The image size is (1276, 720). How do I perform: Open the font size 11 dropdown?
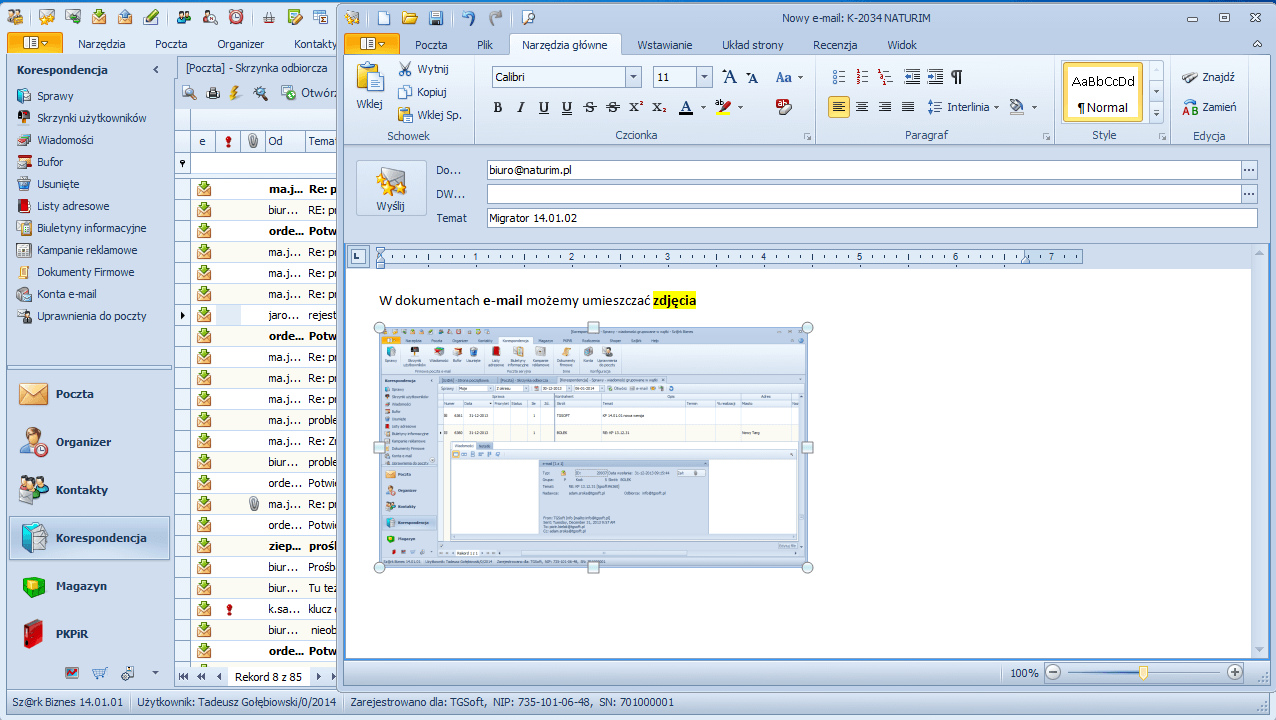tap(705, 77)
